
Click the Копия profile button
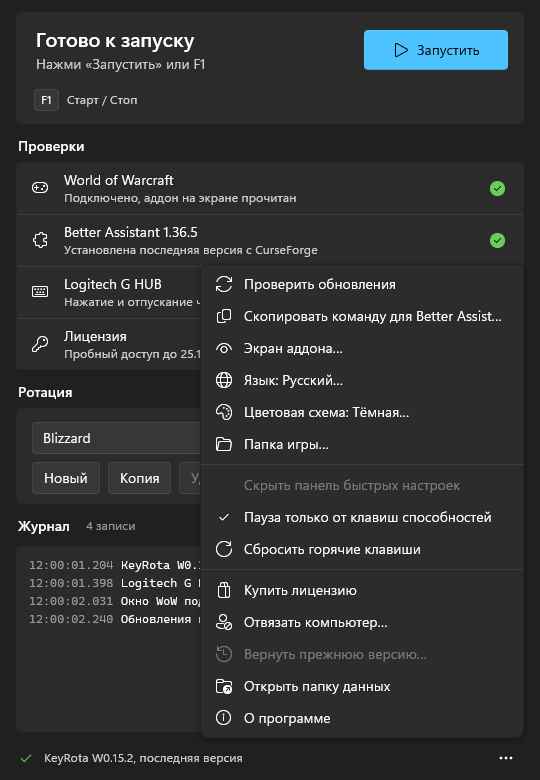tap(139, 478)
